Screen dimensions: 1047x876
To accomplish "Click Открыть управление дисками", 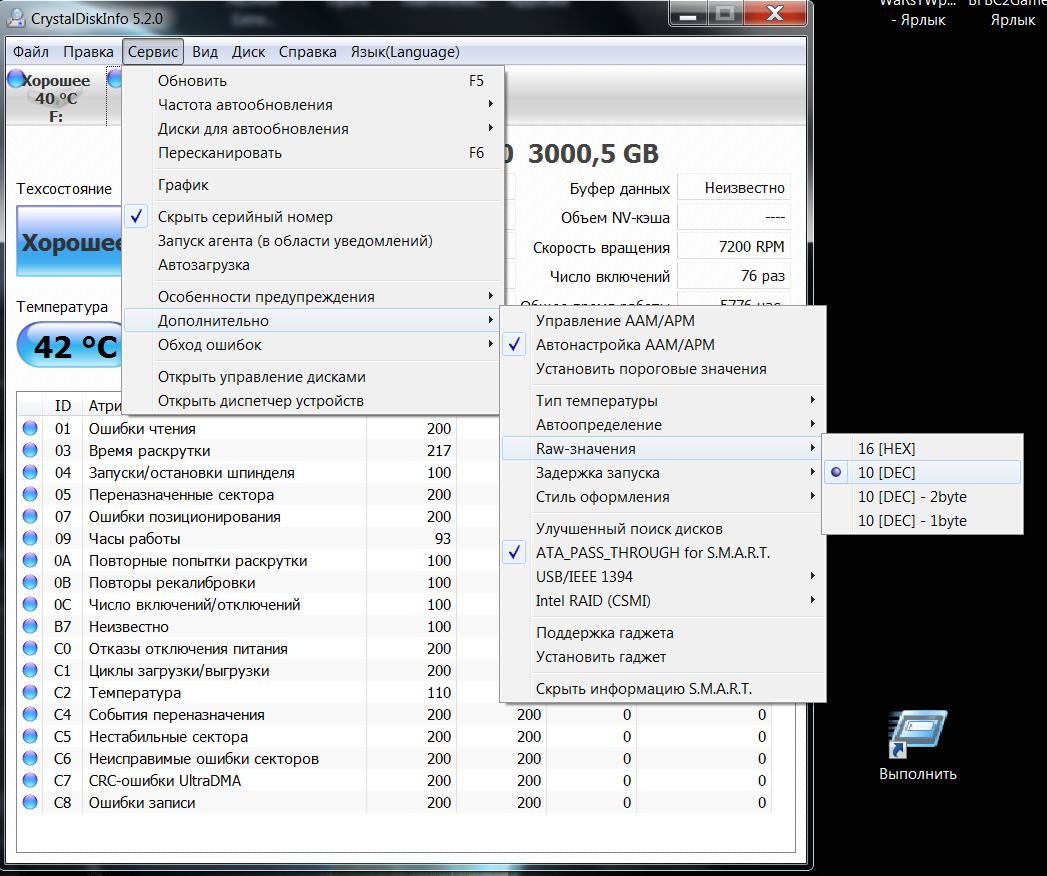I will coord(312,377).
